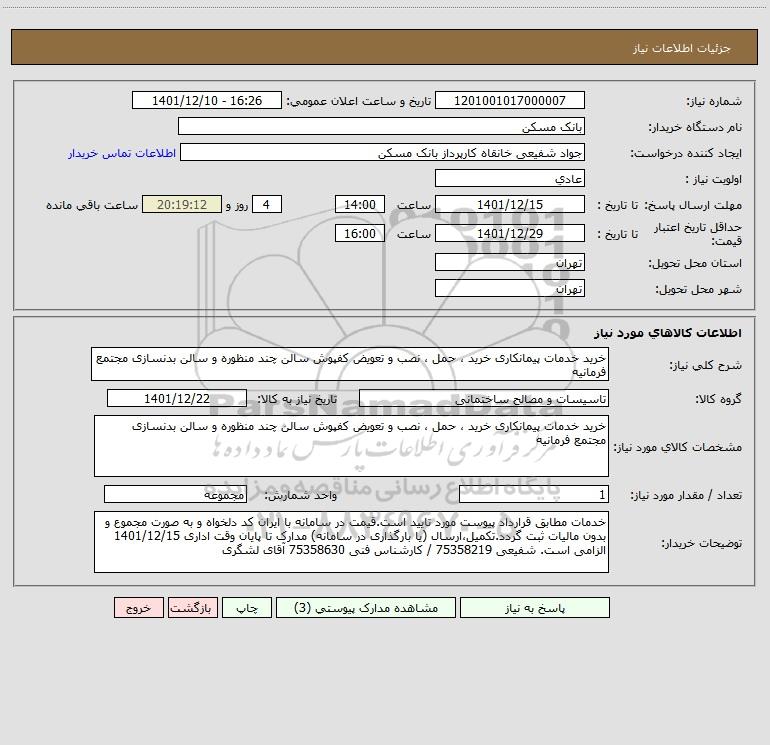770x745 pixels.
Task: Click the label ساعت باقی مانده
Action: [92, 205]
